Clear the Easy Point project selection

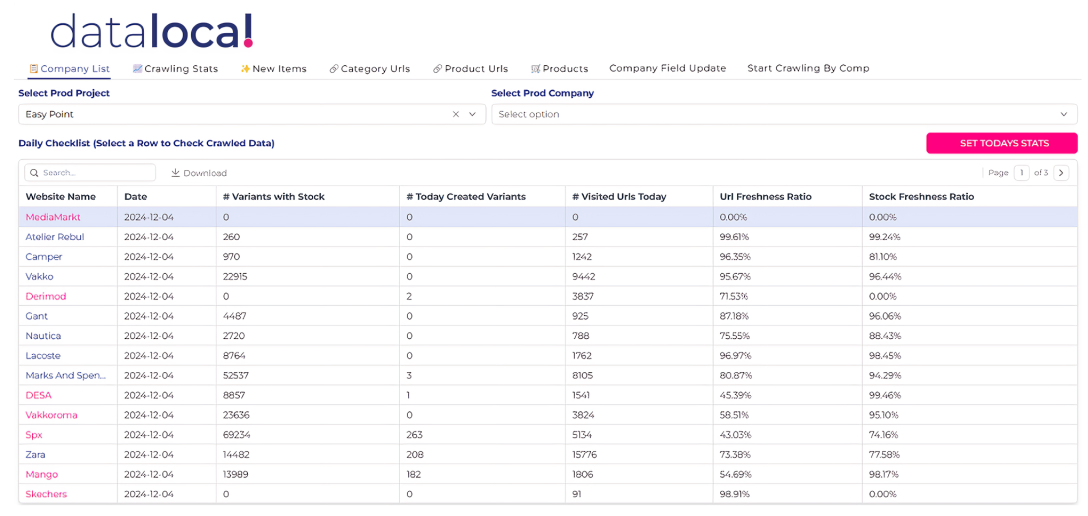tap(456, 114)
